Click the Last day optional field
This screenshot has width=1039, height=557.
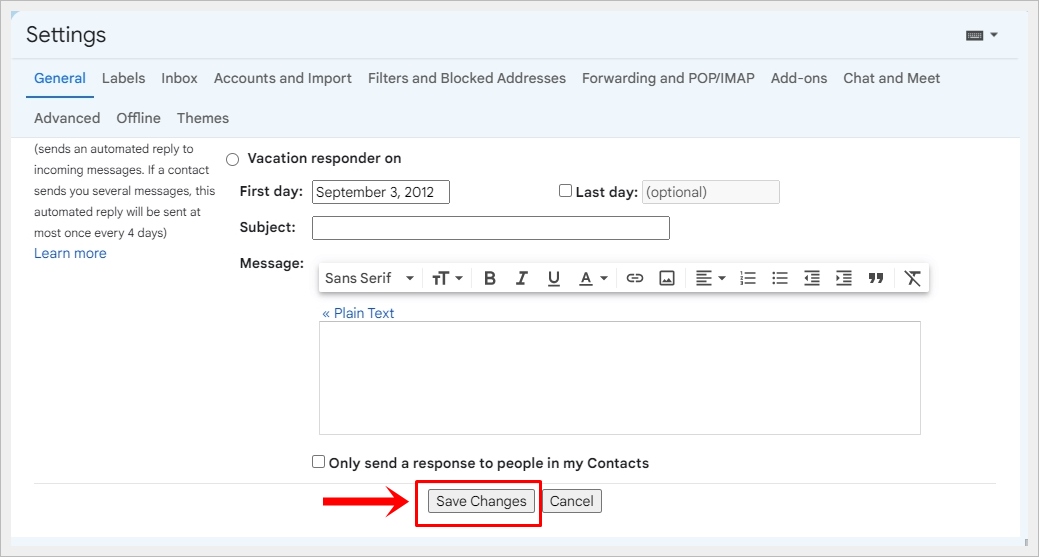(x=711, y=192)
